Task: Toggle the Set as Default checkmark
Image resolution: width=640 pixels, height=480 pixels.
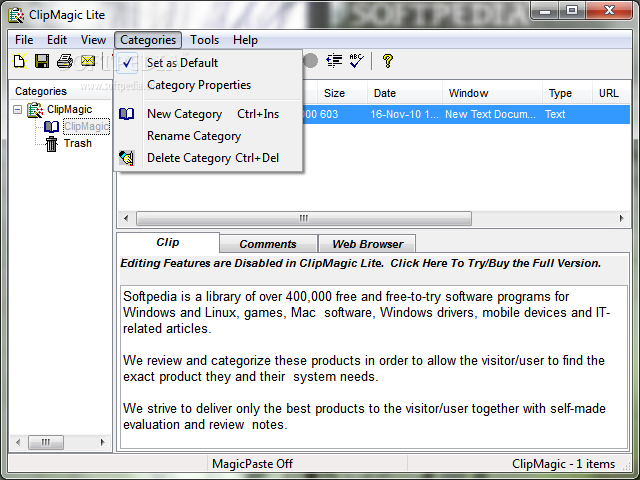Action: pyautogui.click(x=127, y=63)
